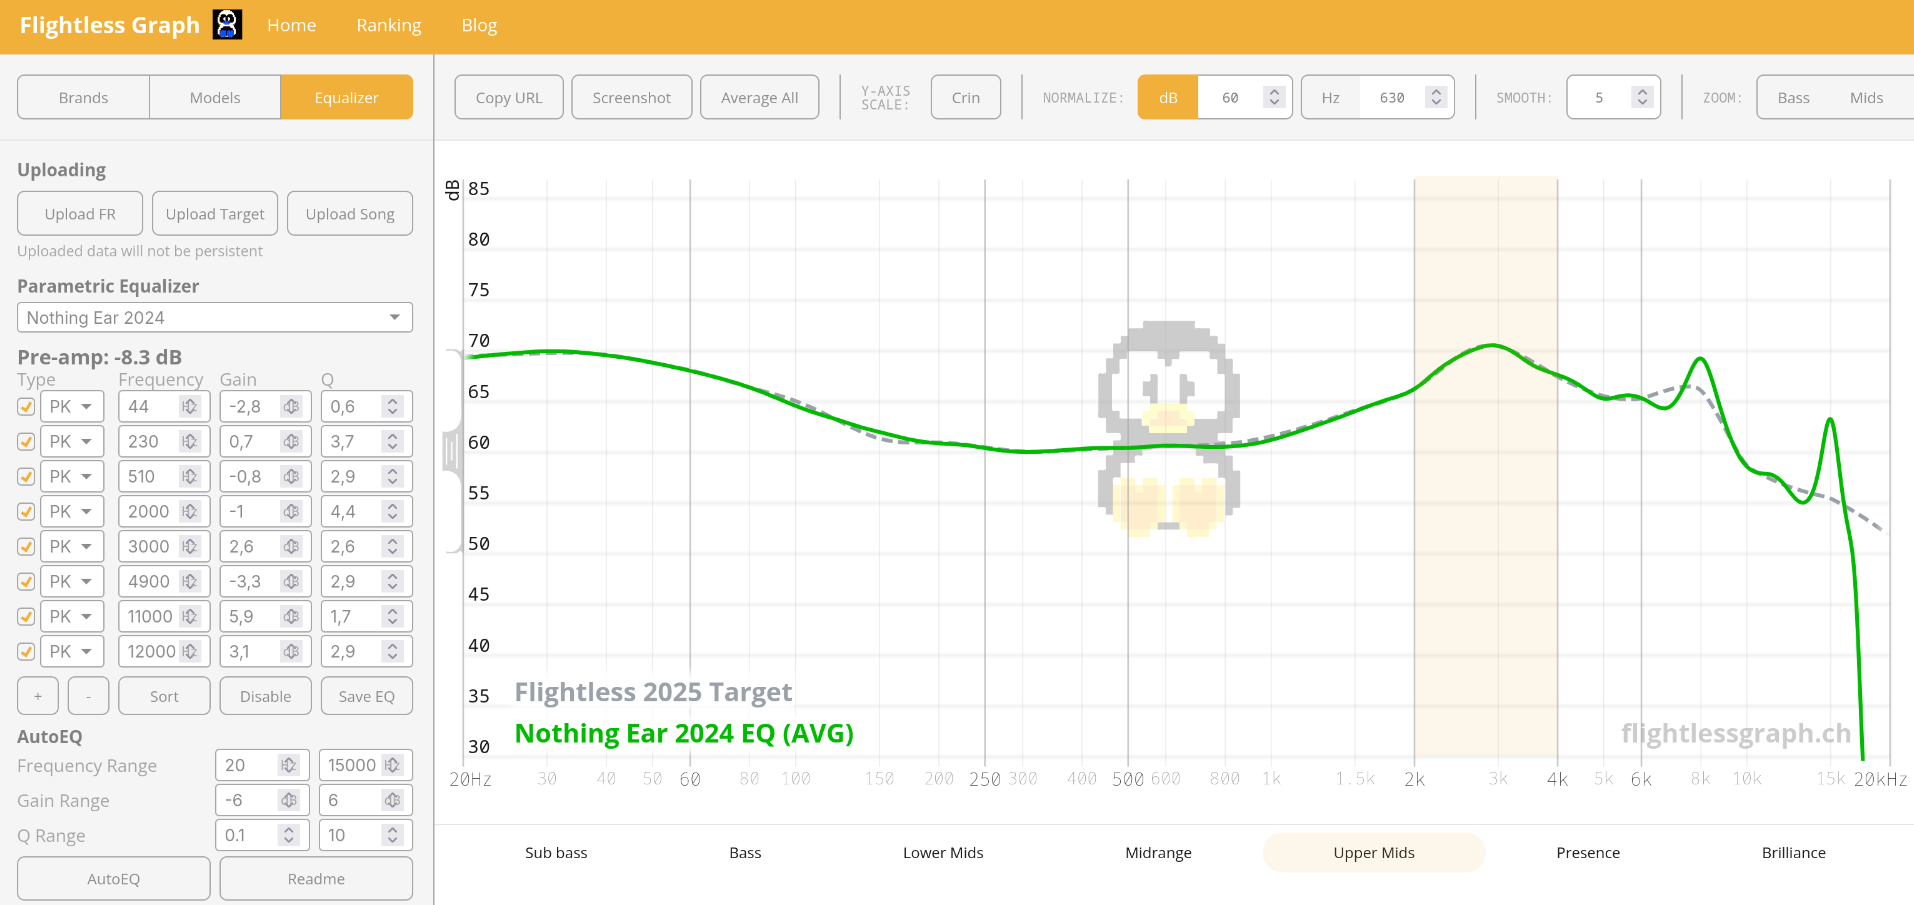Image resolution: width=1914 pixels, height=905 pixels.
Task: Click the Q stepper for 0,6 value
Action: 392,407
